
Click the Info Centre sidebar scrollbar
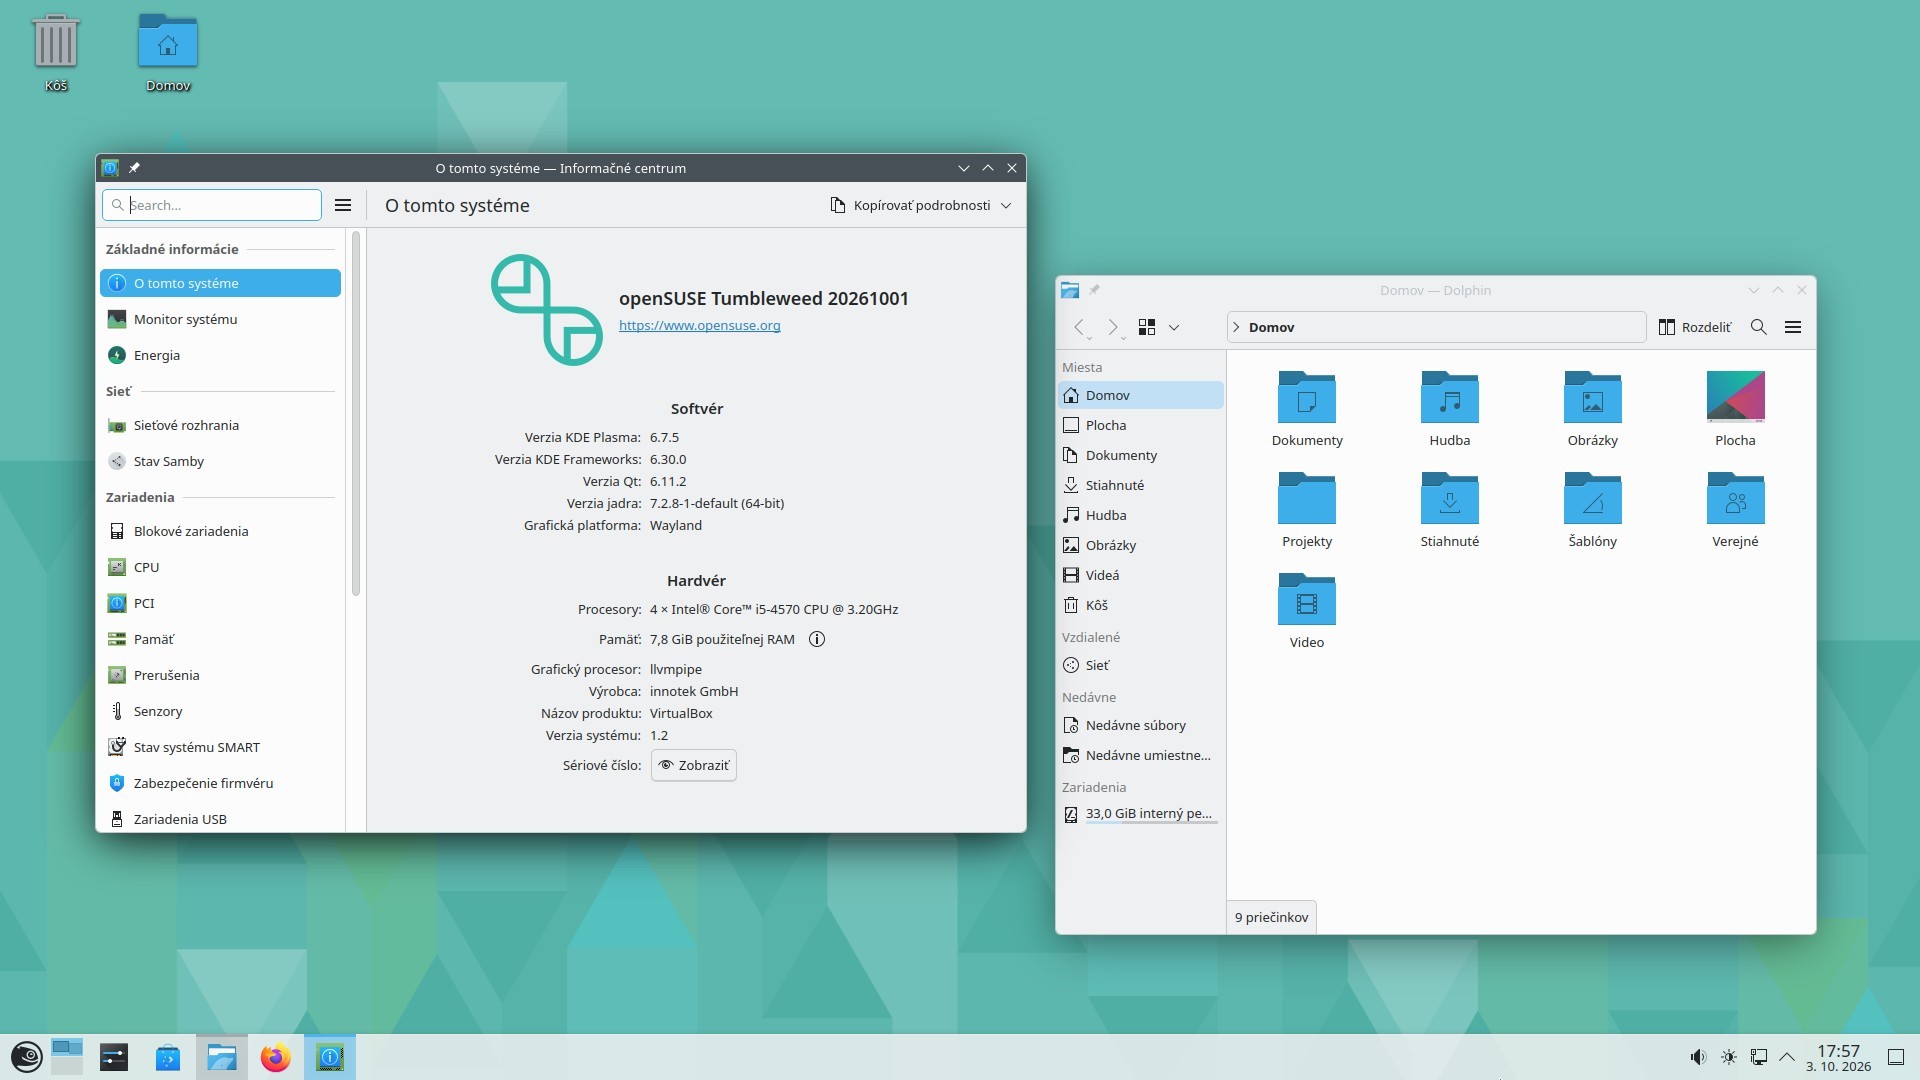[x=356, y=413]
